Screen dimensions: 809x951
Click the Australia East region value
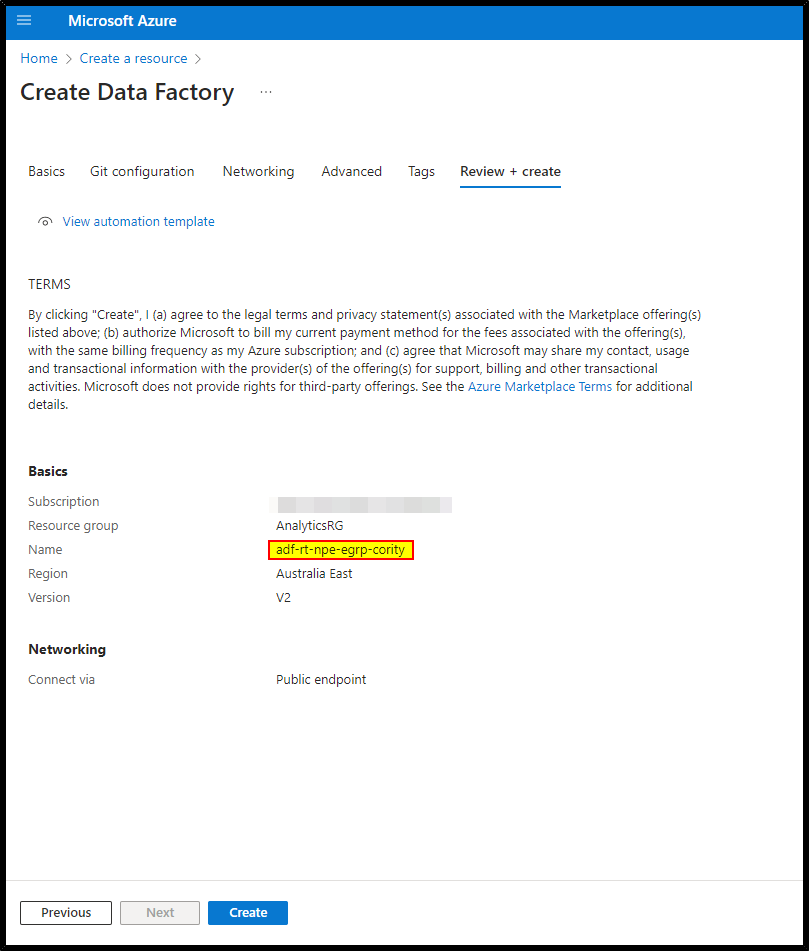tap(314, 574)
